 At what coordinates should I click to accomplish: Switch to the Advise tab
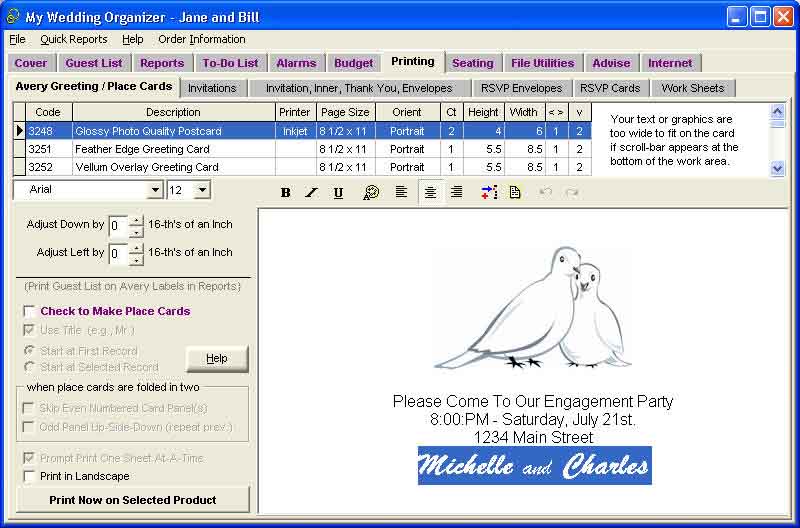611,63
